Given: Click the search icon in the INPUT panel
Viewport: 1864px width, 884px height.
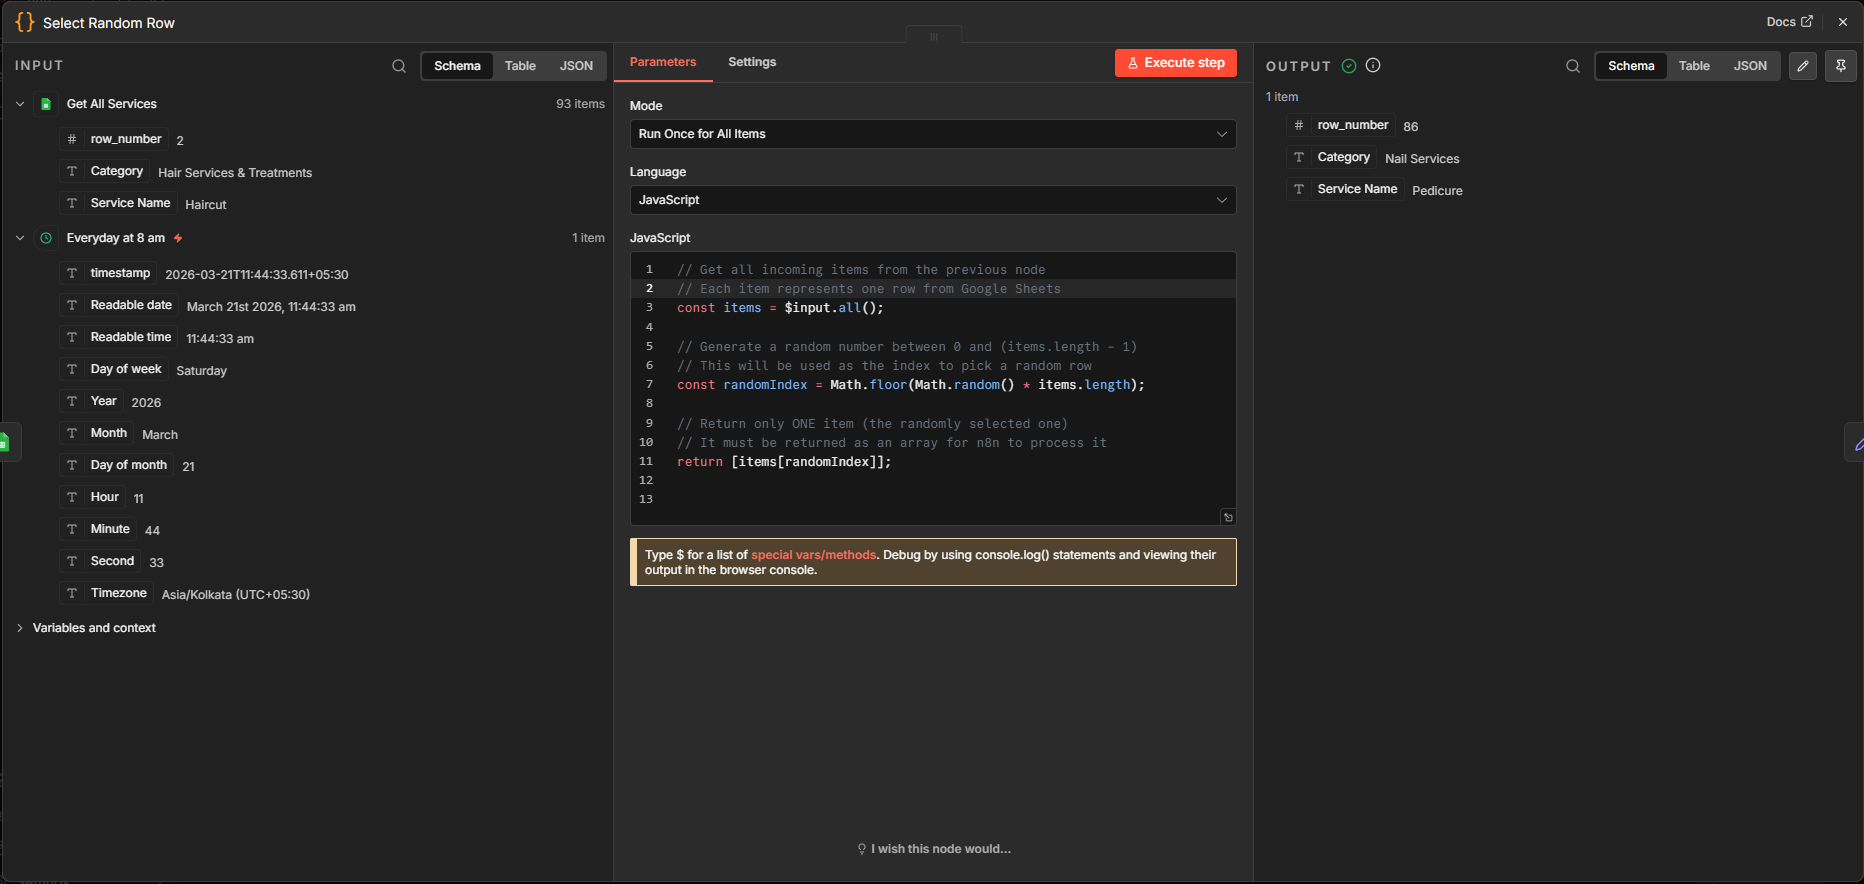Looking at the screenshot, I should coord(399,66).
